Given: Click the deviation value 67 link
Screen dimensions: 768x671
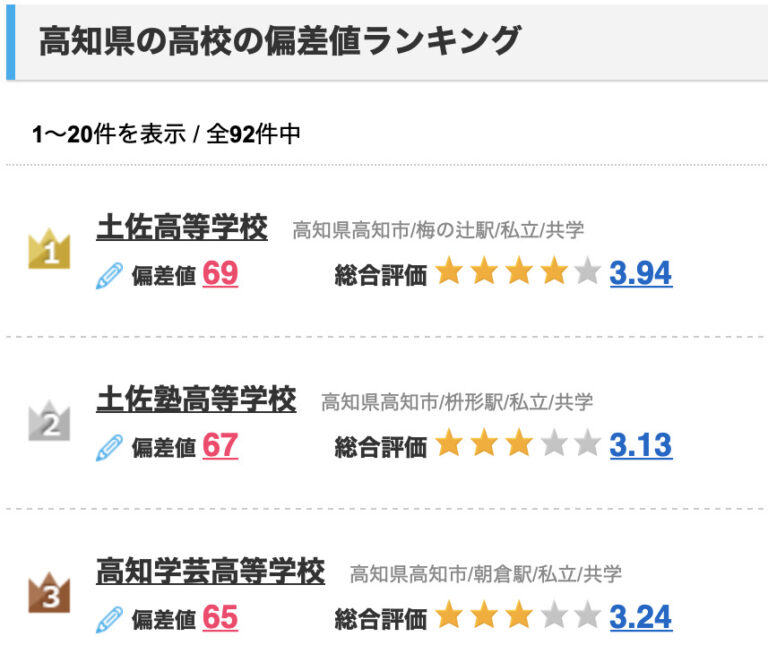Looking at the screenshot, I should pyautogui.click(x=220, y=445).
